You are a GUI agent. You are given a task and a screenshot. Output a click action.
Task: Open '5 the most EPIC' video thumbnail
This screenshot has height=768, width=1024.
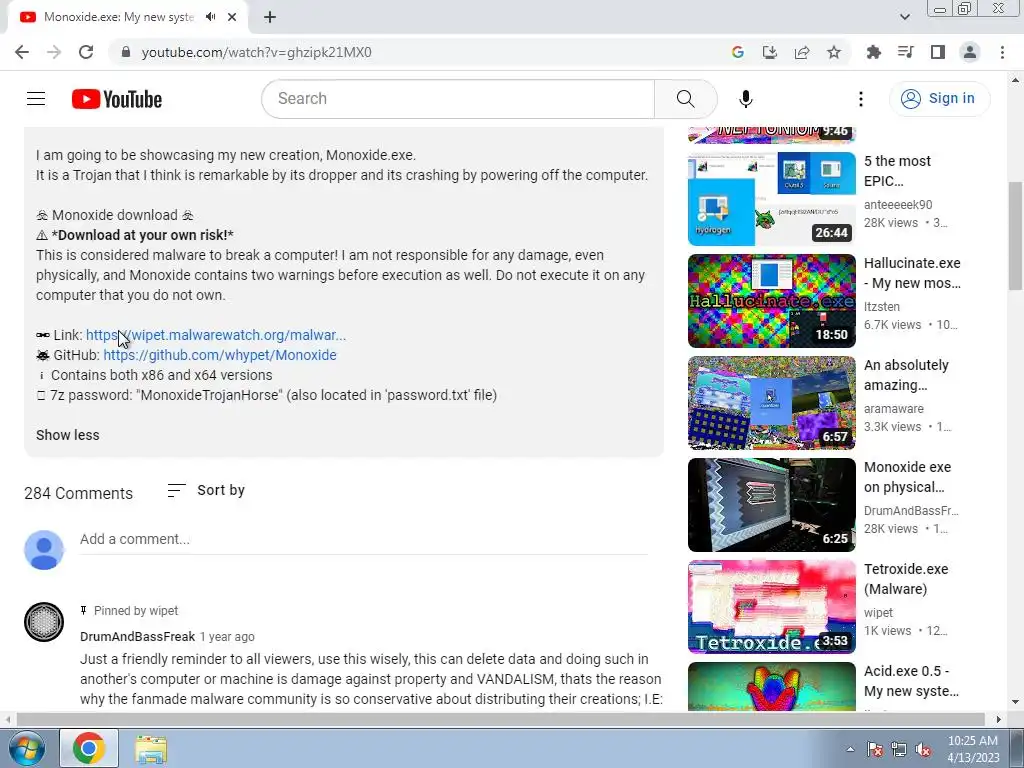[771, 199]
